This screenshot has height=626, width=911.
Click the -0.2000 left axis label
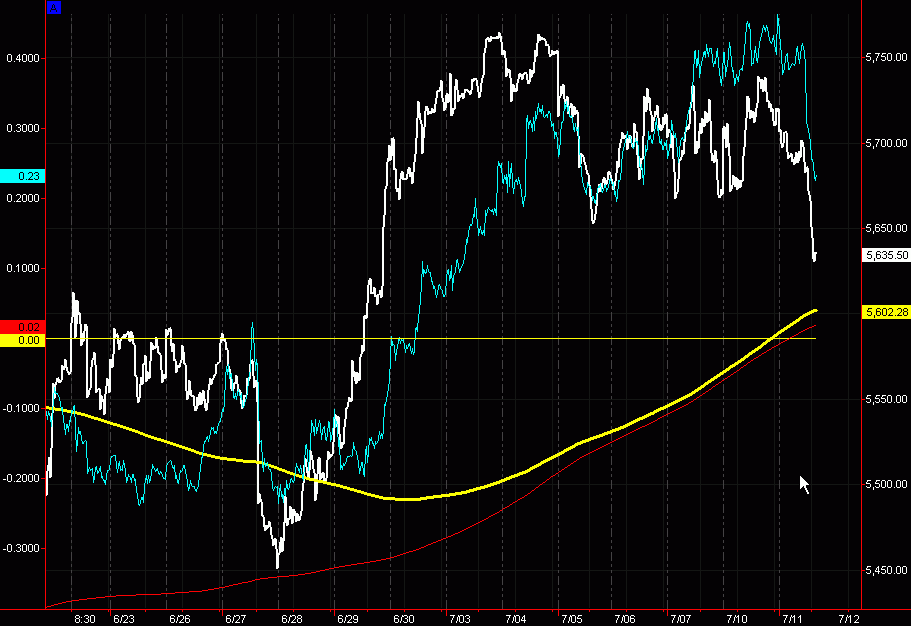pos(21,478)
